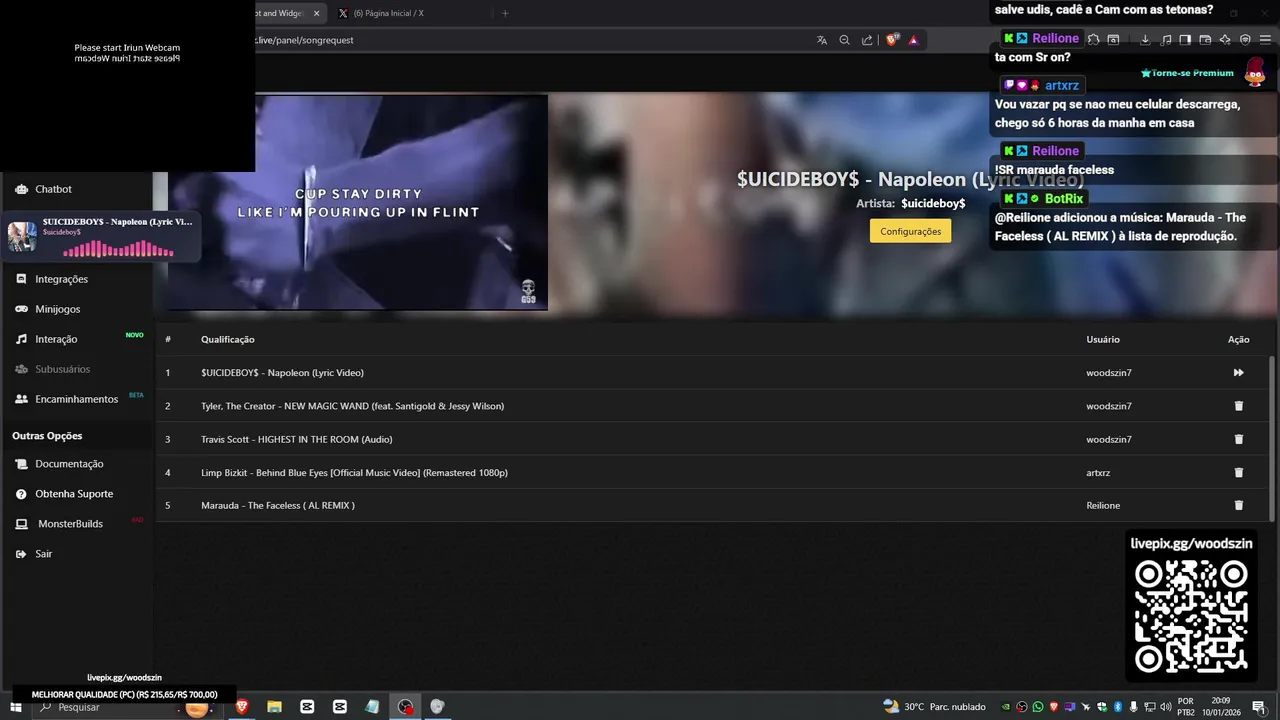Remove Limp Bizkit Behind Blue Eyes from queue
The height and width of the screenshot is (720, 1280).
pyautogui.click(x=1238, y=472)
